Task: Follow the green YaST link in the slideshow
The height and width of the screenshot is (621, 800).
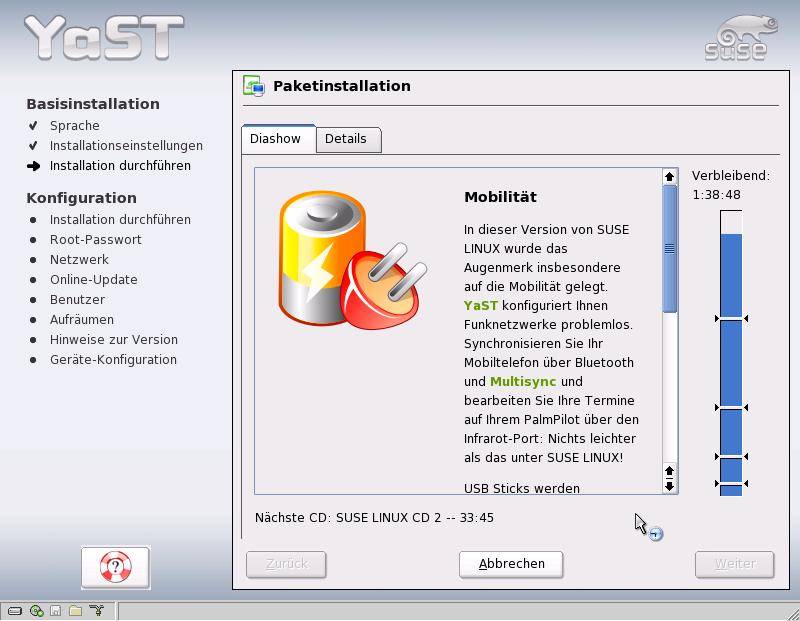Action: coord(480,306)
